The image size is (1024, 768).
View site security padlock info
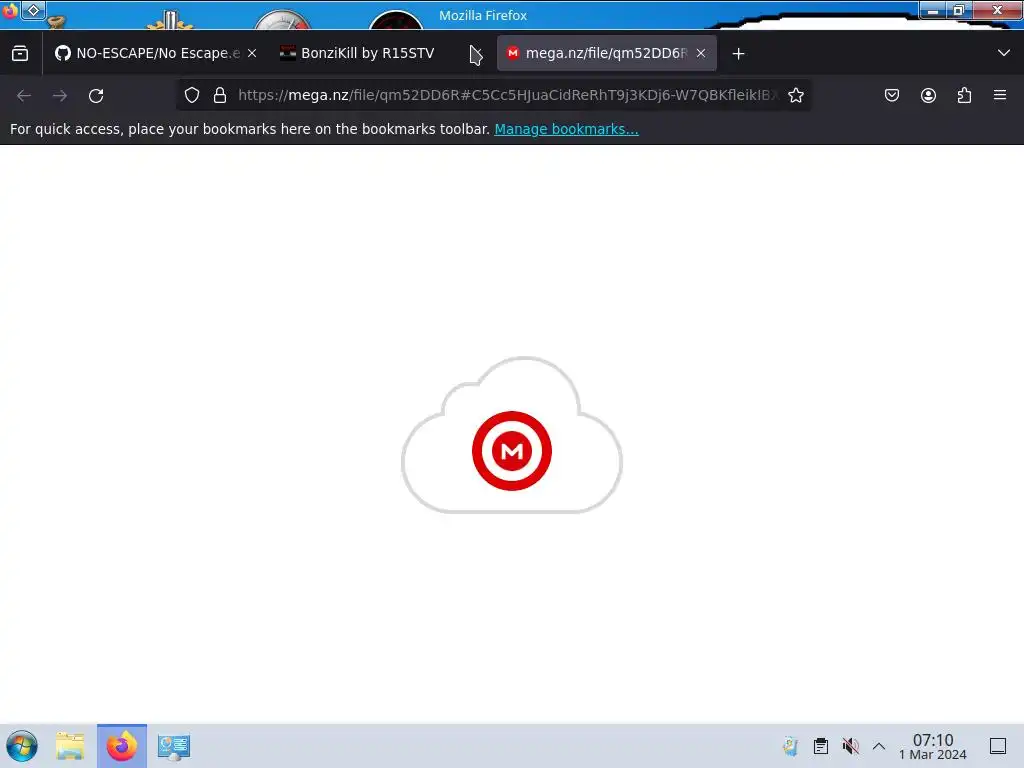220,95
